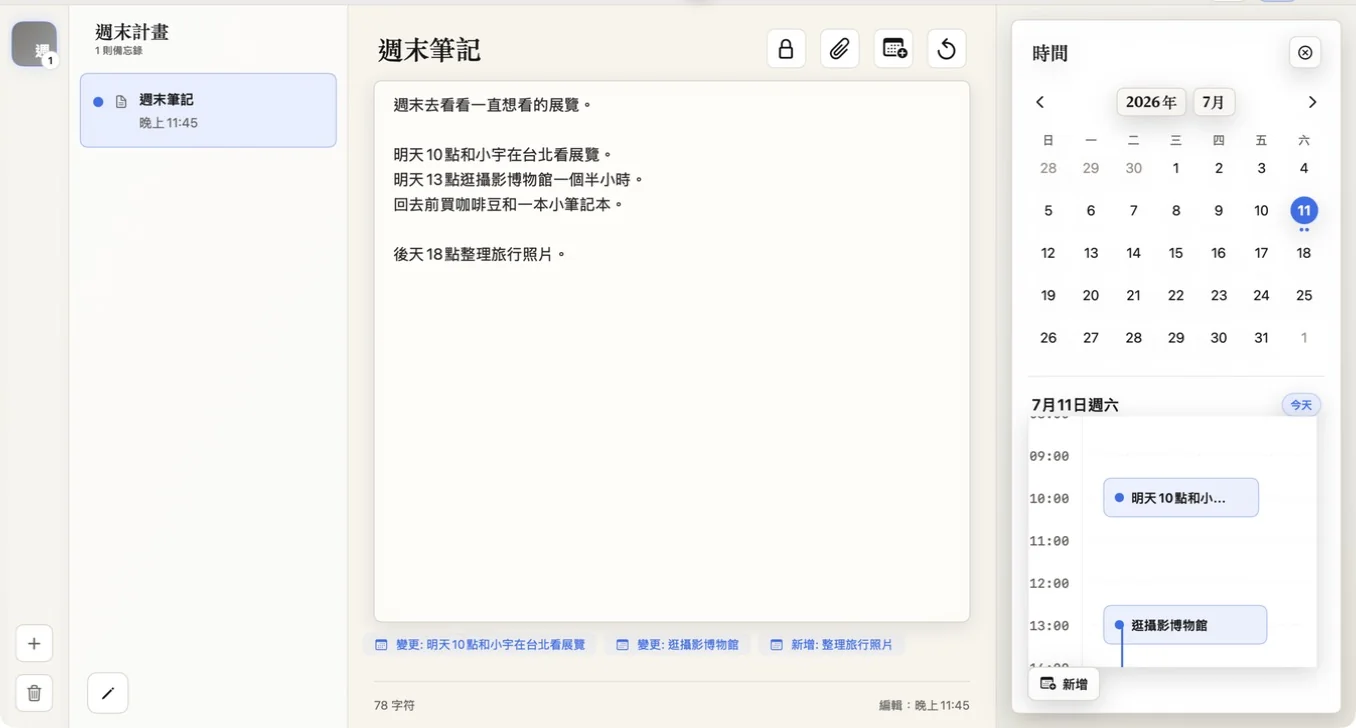Open the 逛攝影博物館 event at 13:00
1356x728 pixels.
(1185, 625)
